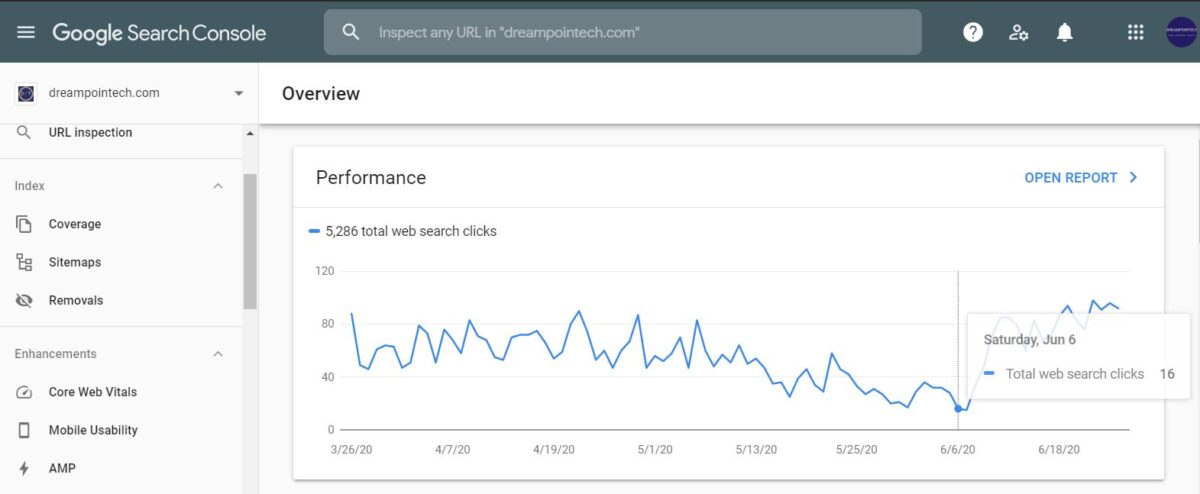The width and height of the screenshot is (1200, 494).
Task: Open the Google apps grid
Action: coord(1135,32)
